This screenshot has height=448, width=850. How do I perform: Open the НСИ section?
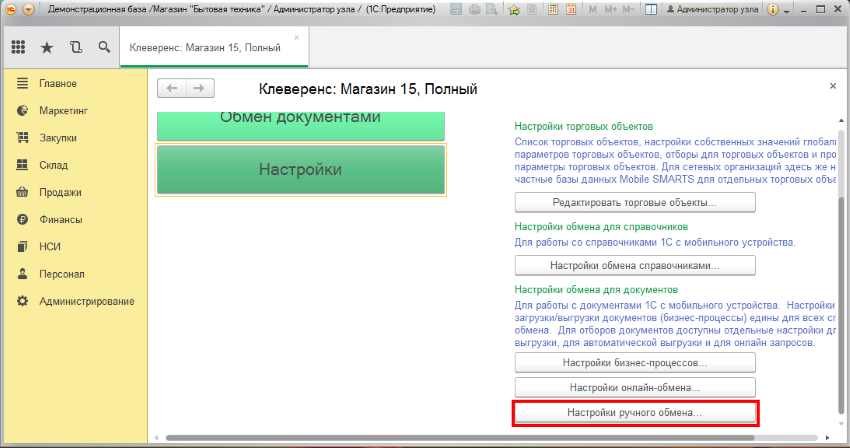50,247
